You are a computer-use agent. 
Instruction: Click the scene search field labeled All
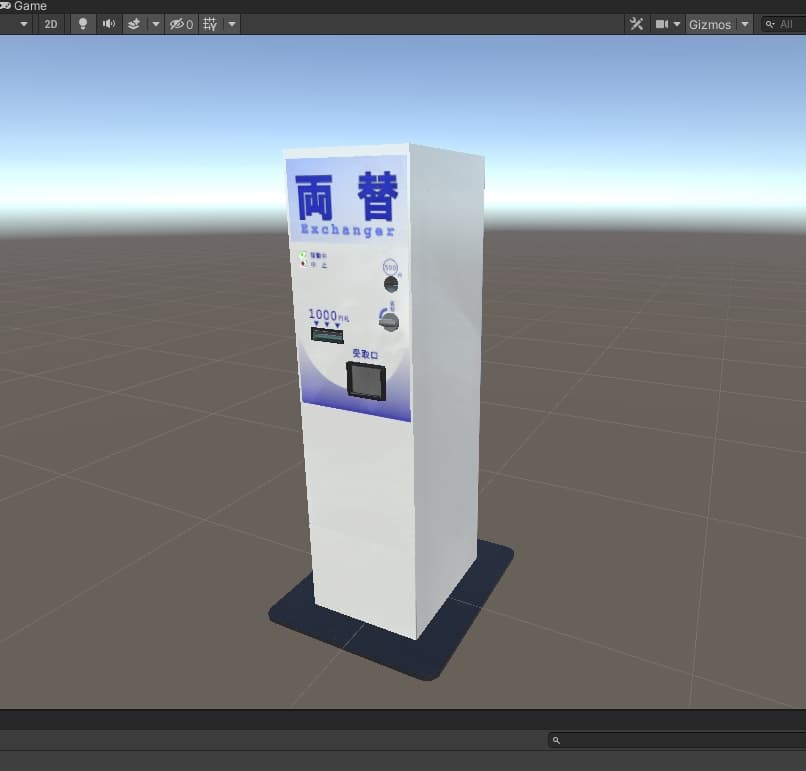coord(788,24)
